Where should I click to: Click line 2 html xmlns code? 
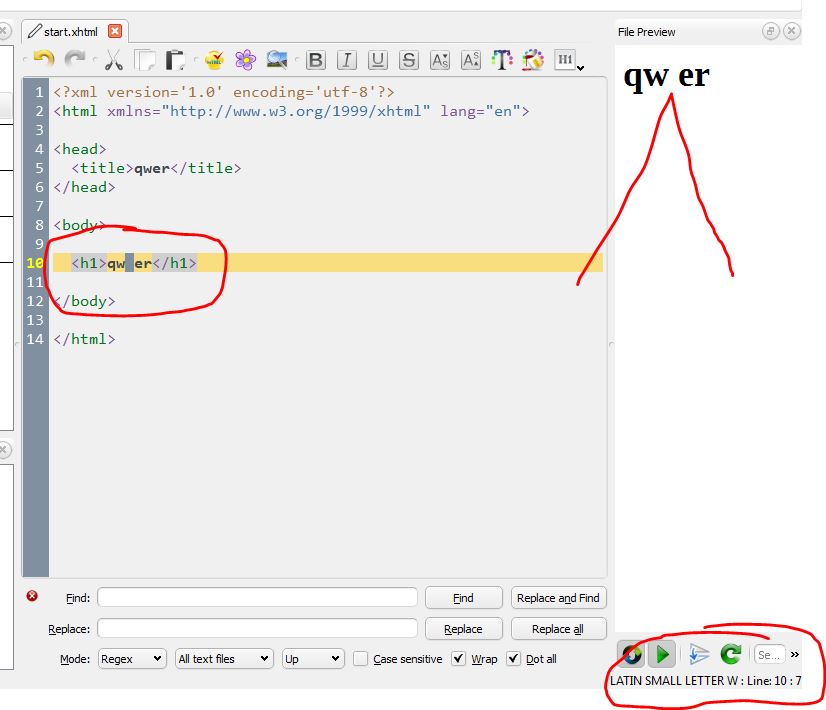(291, 111)
